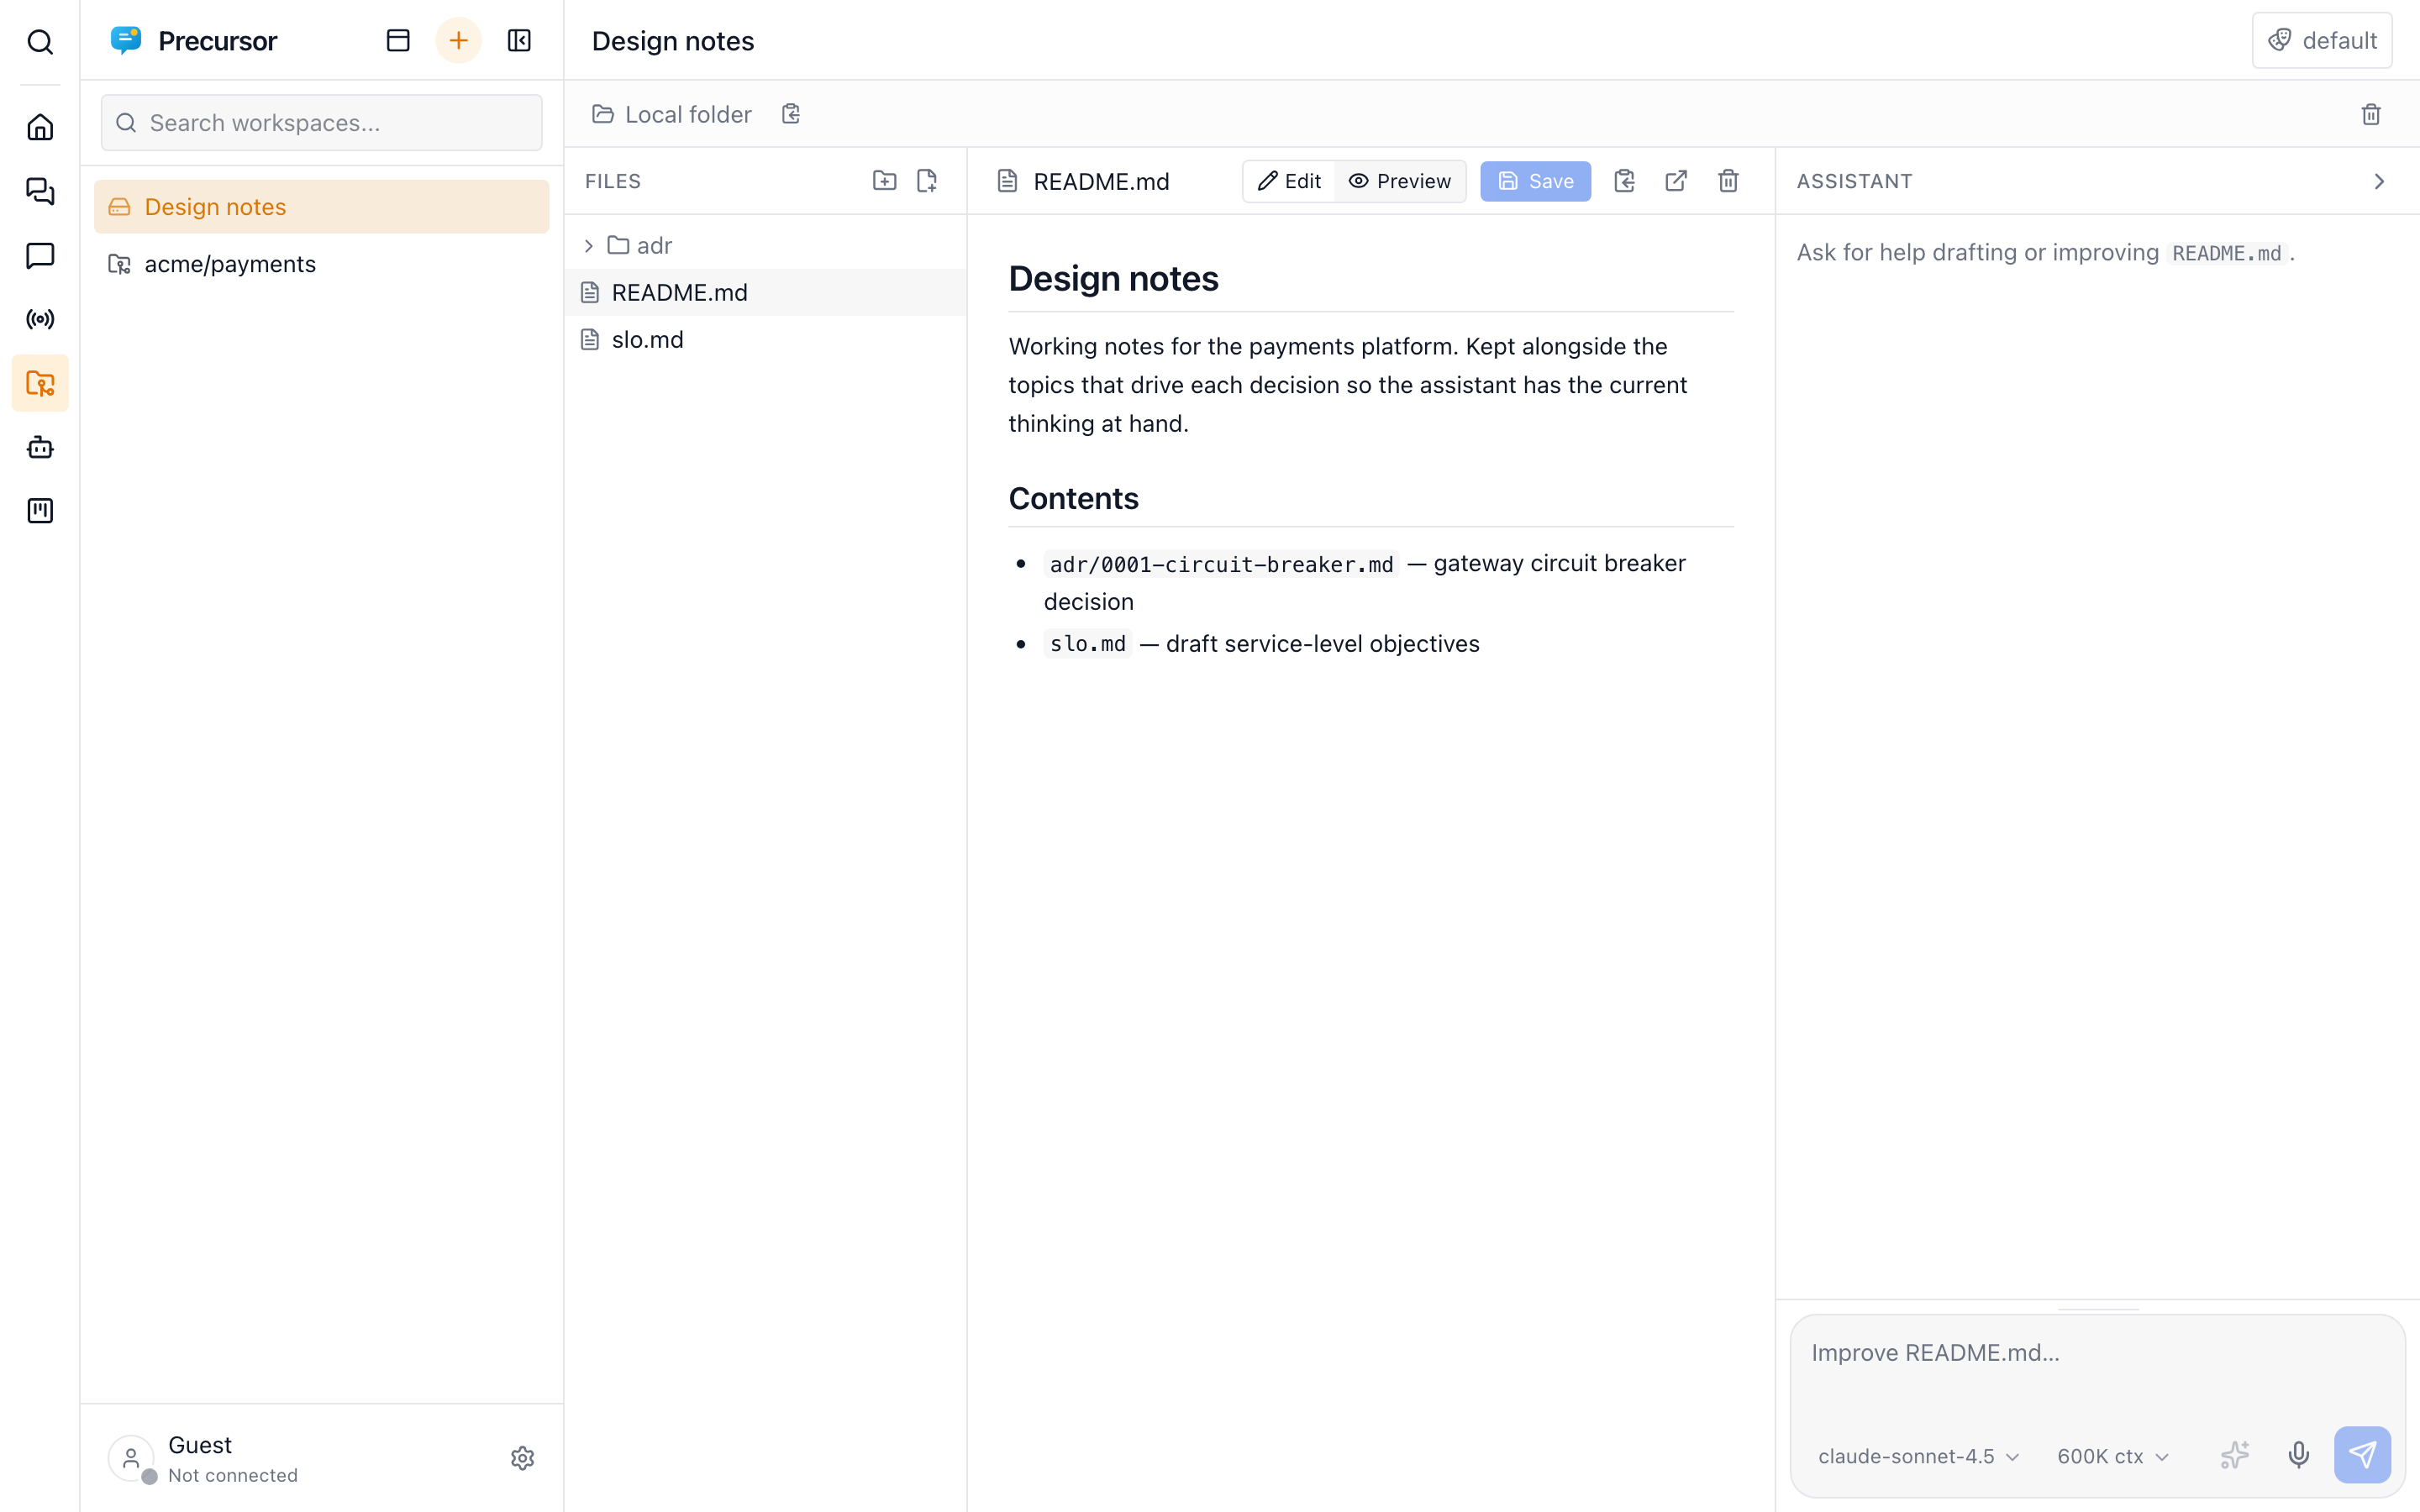The width and height of the screenshot is (2420, 1512).
Task: Open README.md in external window
Action: [1676, 180]
